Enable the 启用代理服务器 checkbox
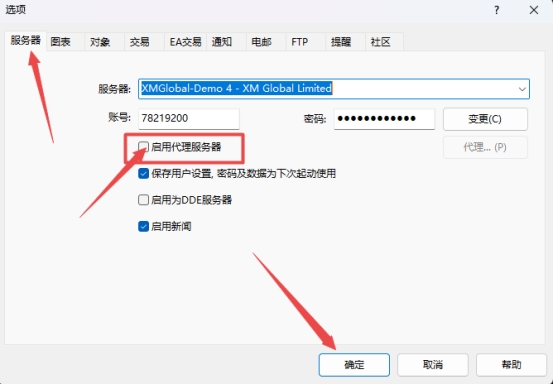The height and width of the screenshot is (385, 554). (x=143, y=147)
